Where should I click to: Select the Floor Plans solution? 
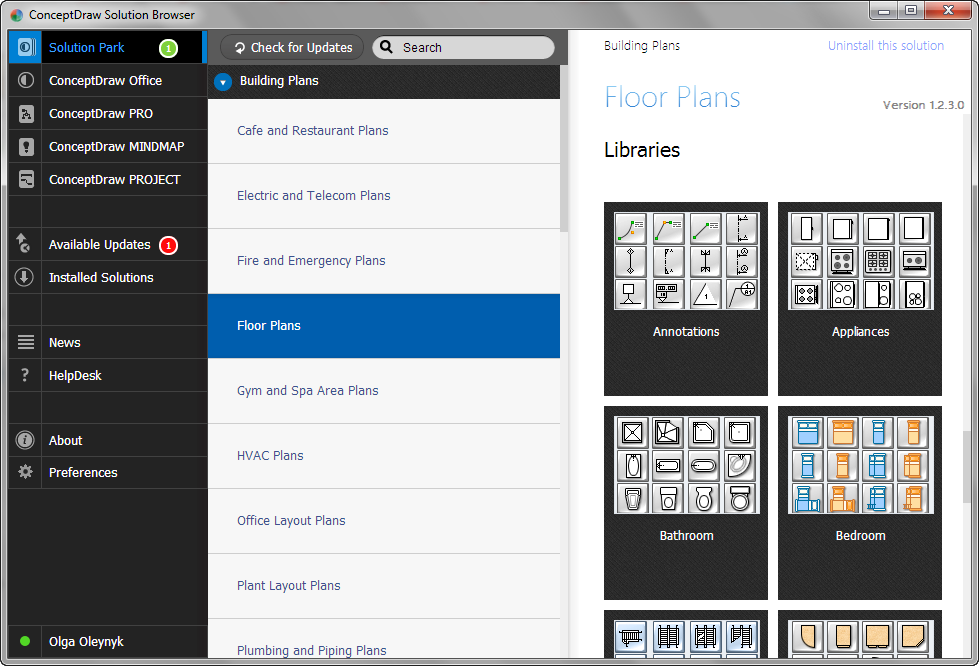pyautogui.click(x=383, y=326)
